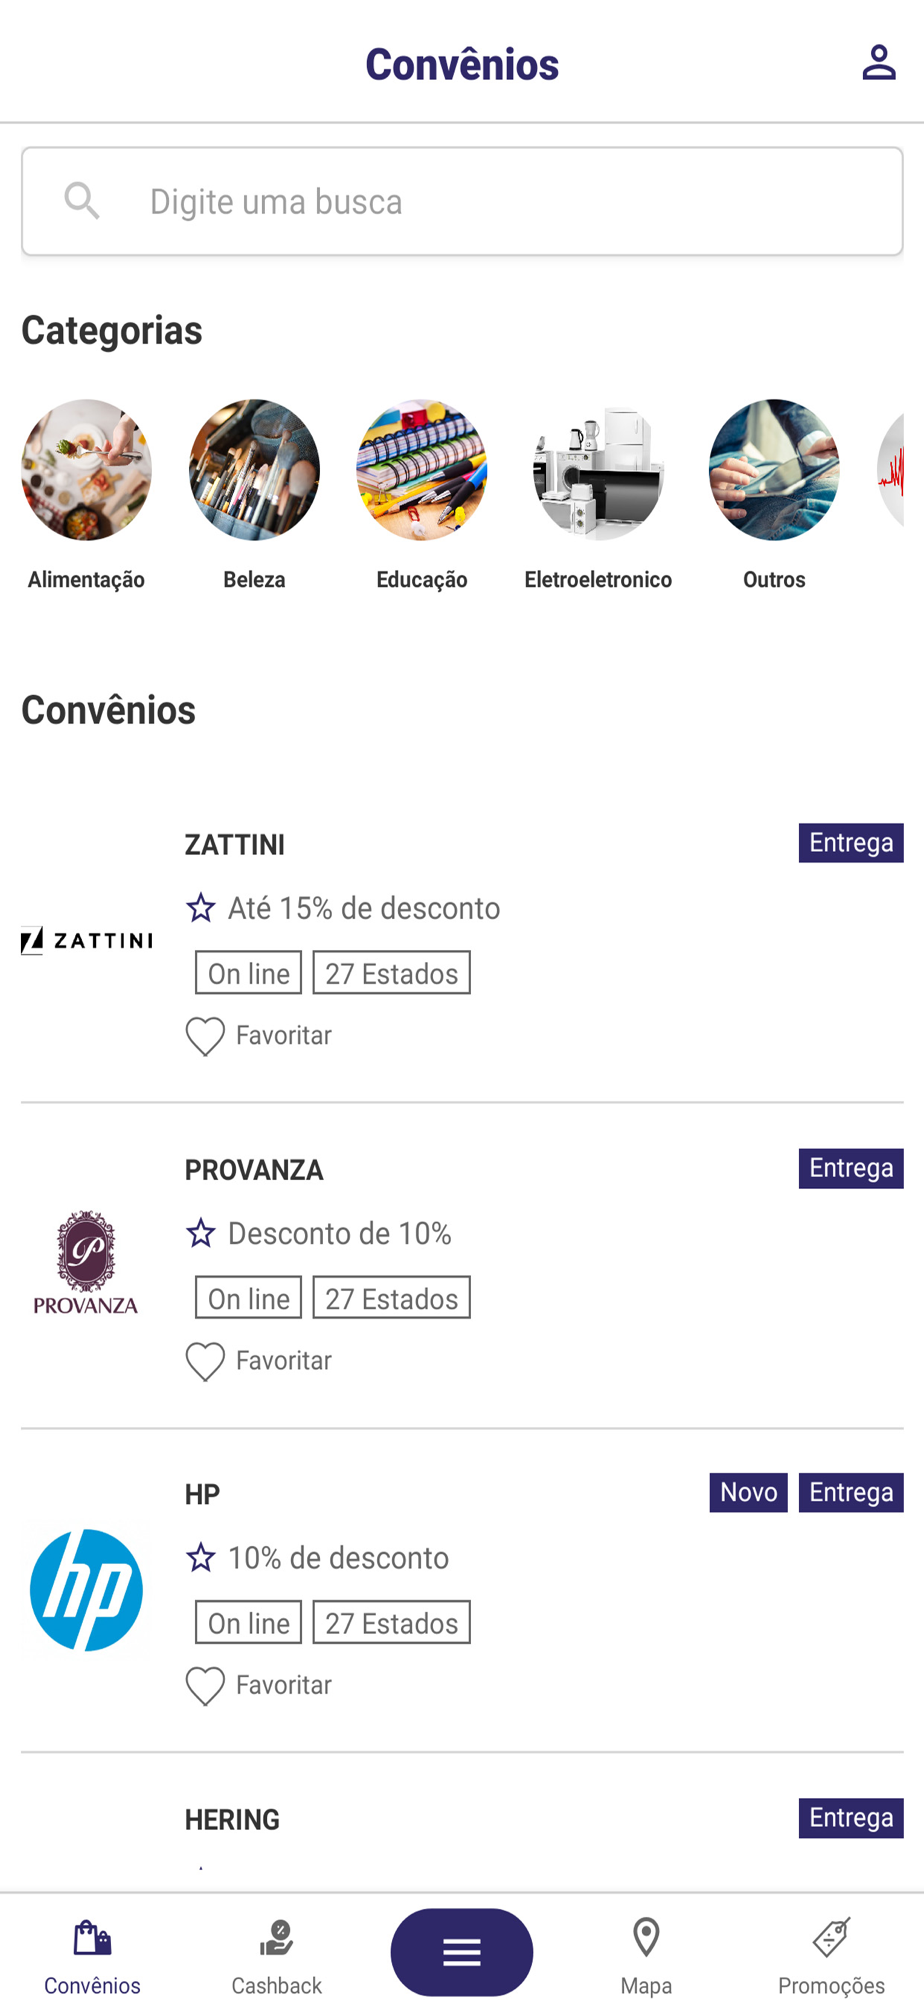Open the Cashback tab

tap(276, 1956)
